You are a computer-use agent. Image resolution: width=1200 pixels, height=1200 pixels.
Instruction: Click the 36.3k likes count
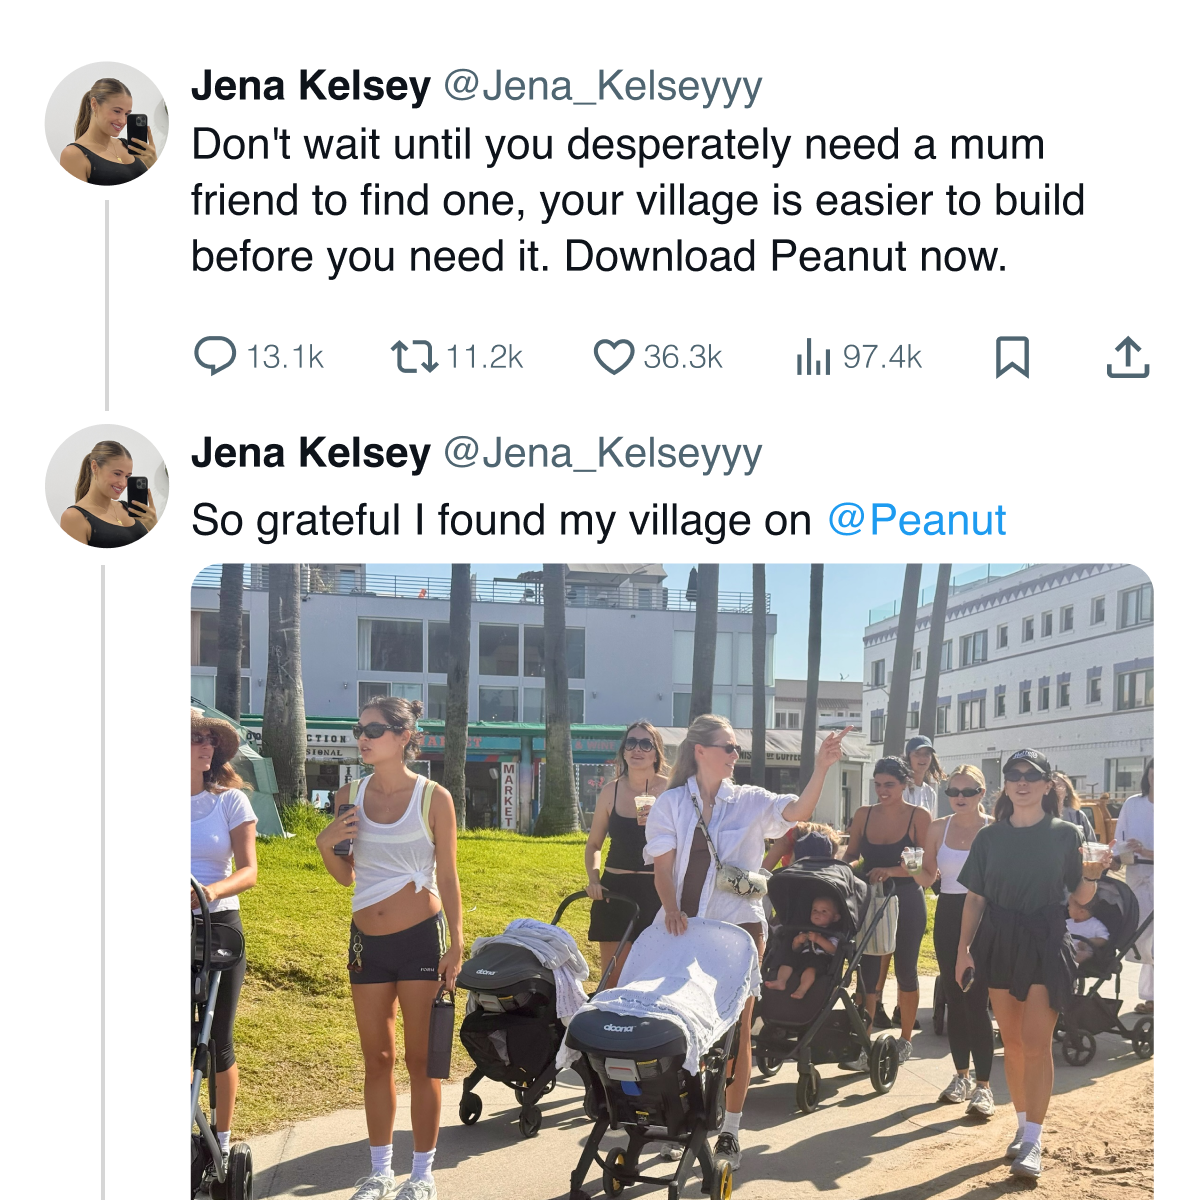pos(683,357)
